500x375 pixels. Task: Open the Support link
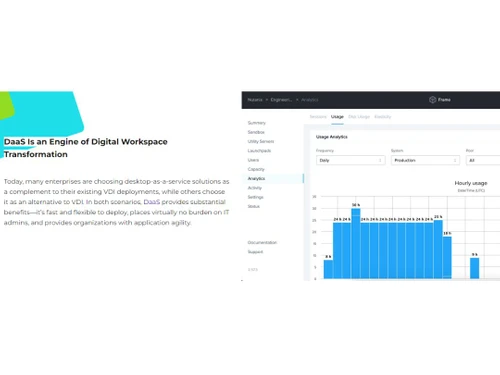[x=255, y=252]
